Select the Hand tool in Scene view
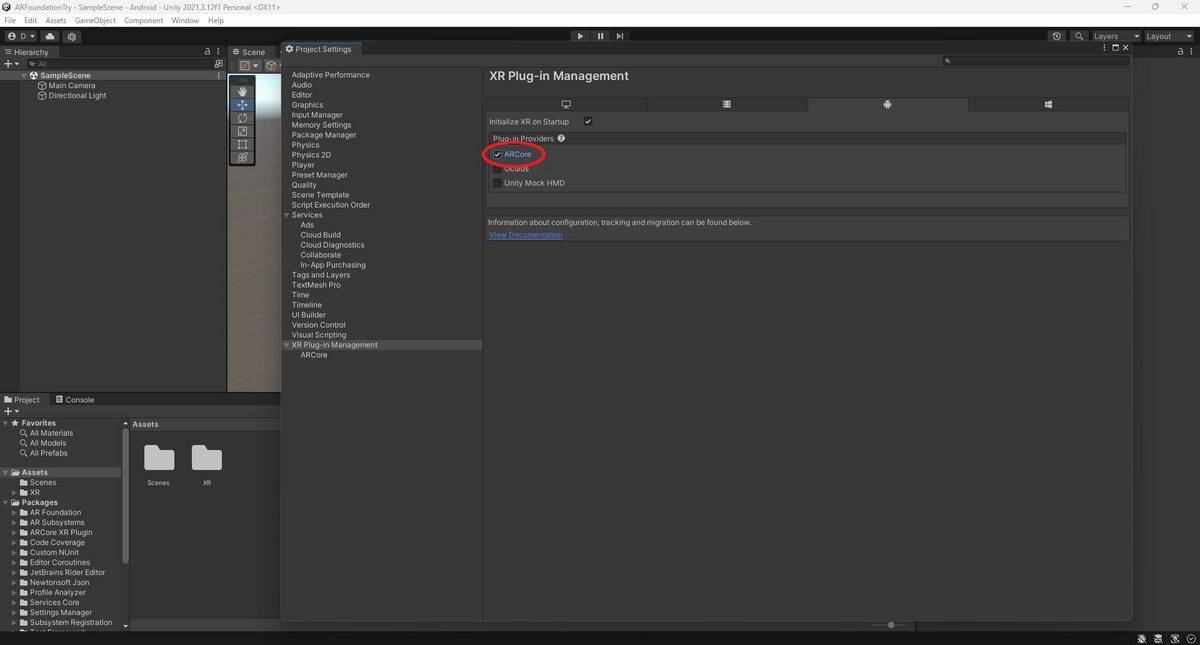This screenshot has height=645, width=1200. pos(242,91)
